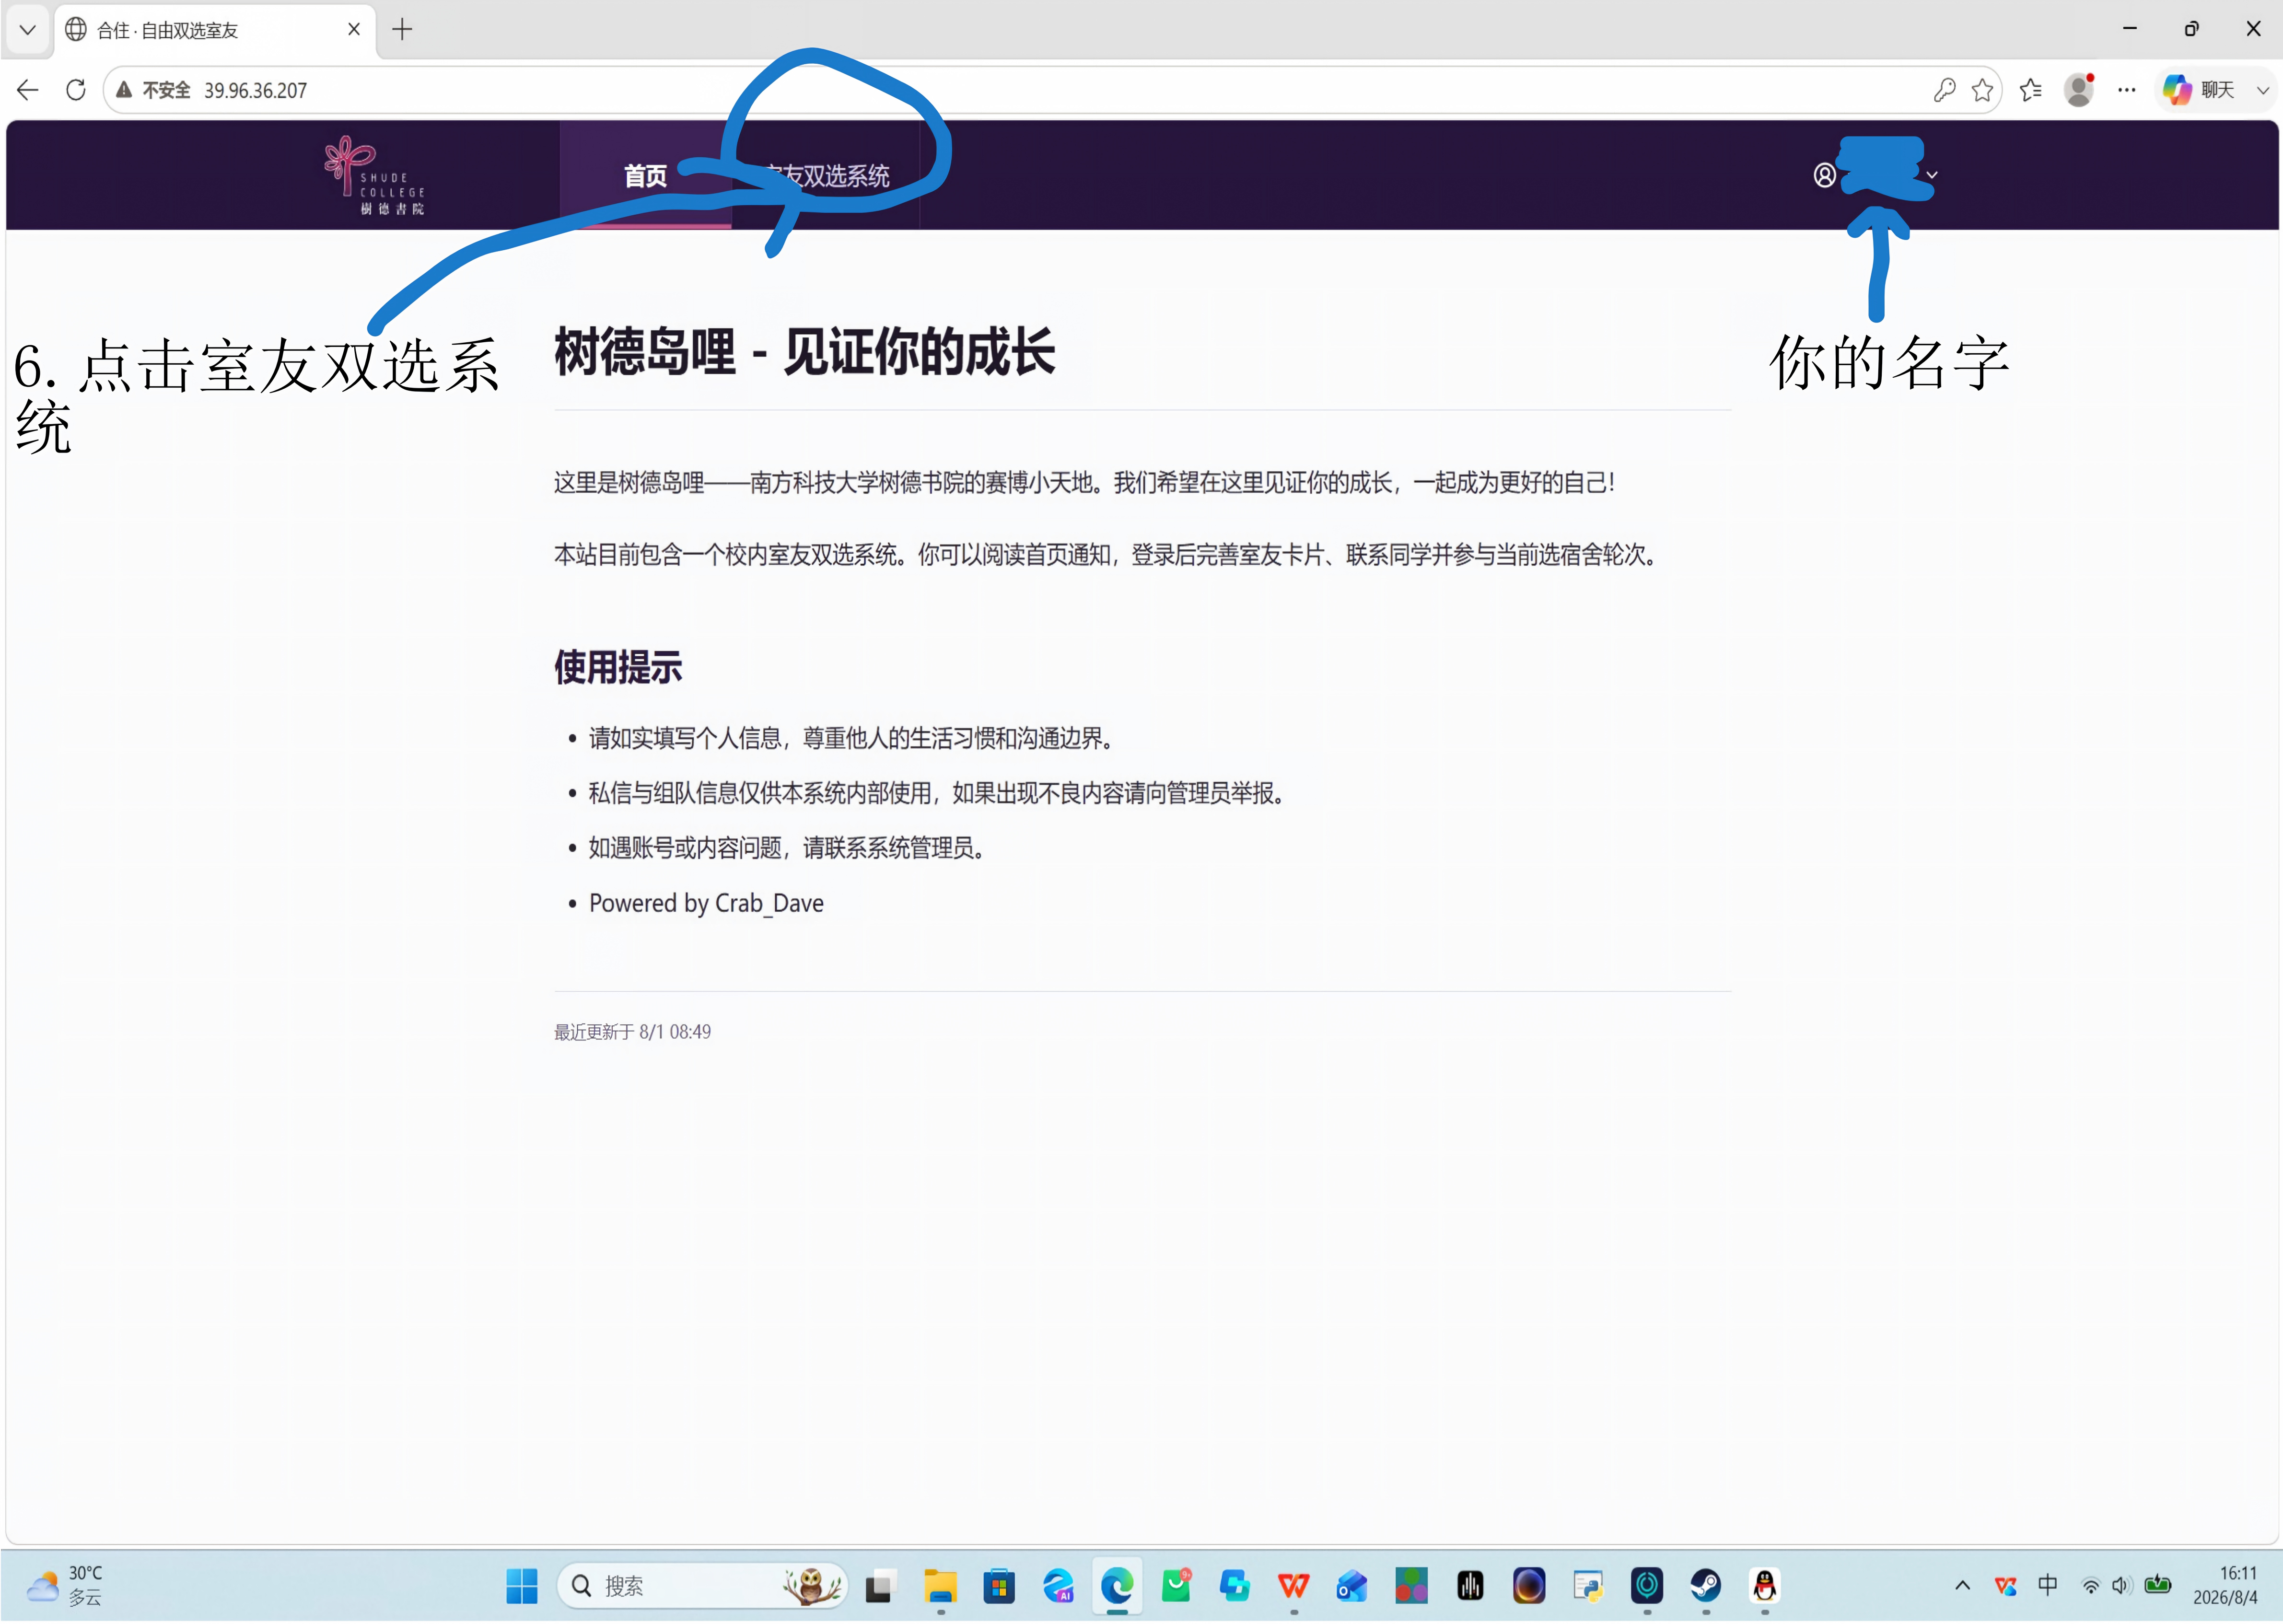2283x1624 pixels.
Task: Close the 合住·自由双选室友 tab
Action: 354,30
